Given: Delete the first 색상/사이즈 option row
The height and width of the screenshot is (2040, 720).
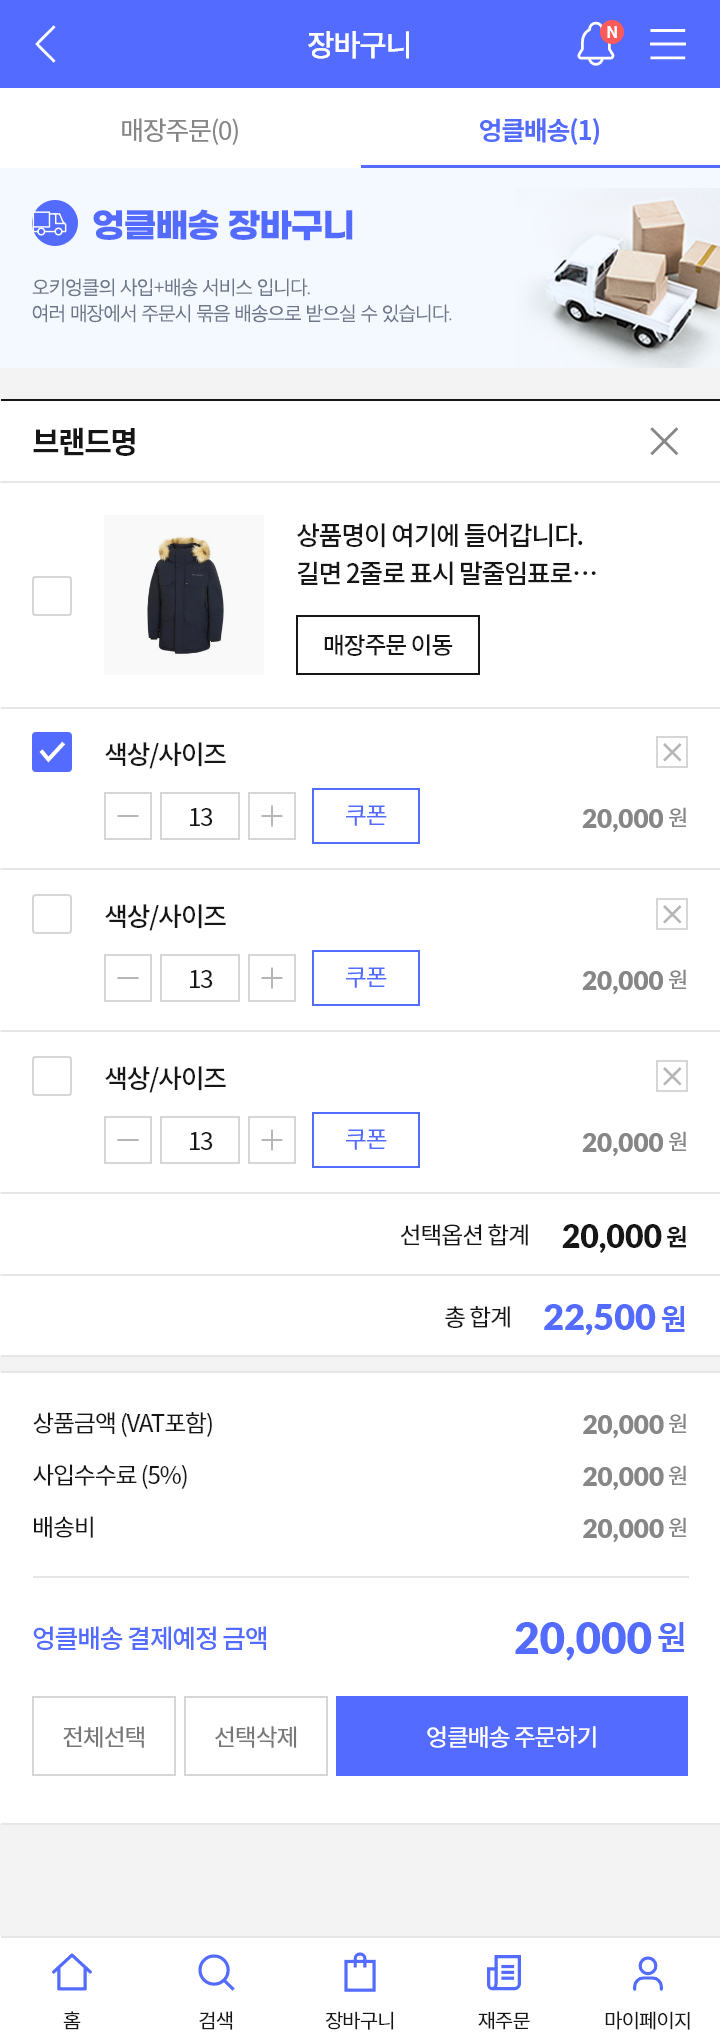Looking at the screenshot, I should pyautogui.click(x=672, y=752).
